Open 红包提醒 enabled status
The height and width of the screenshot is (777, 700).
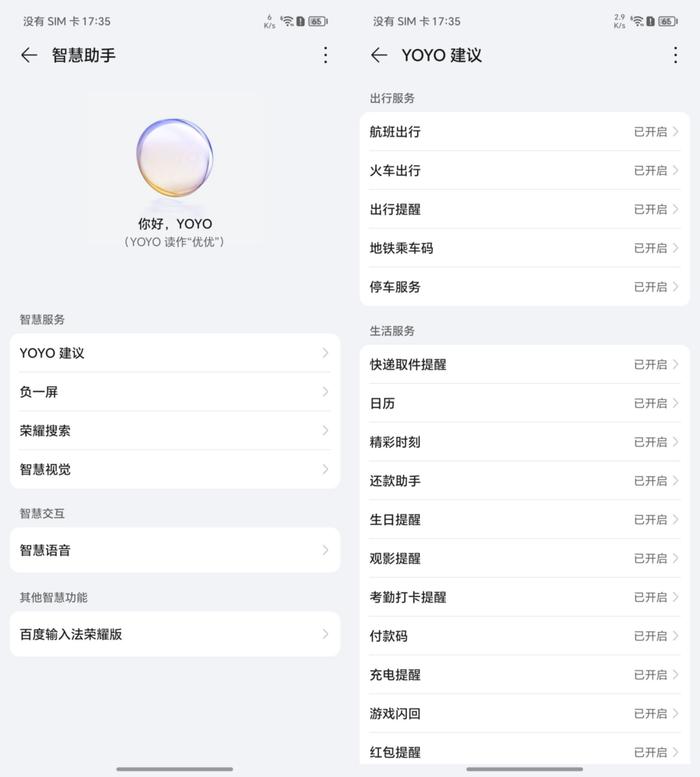tap(655, 752)
